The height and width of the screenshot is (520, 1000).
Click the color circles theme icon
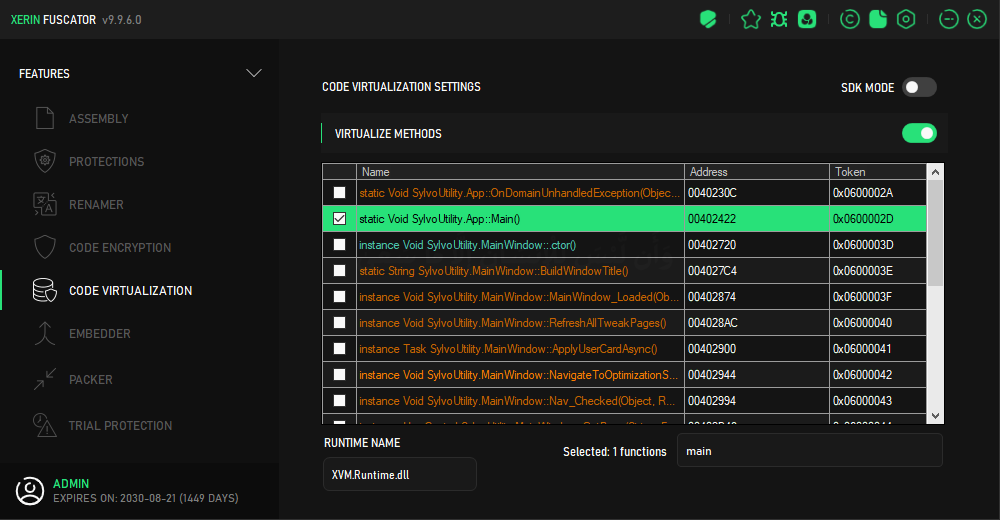pyautogui.click(x=807, y=20)
